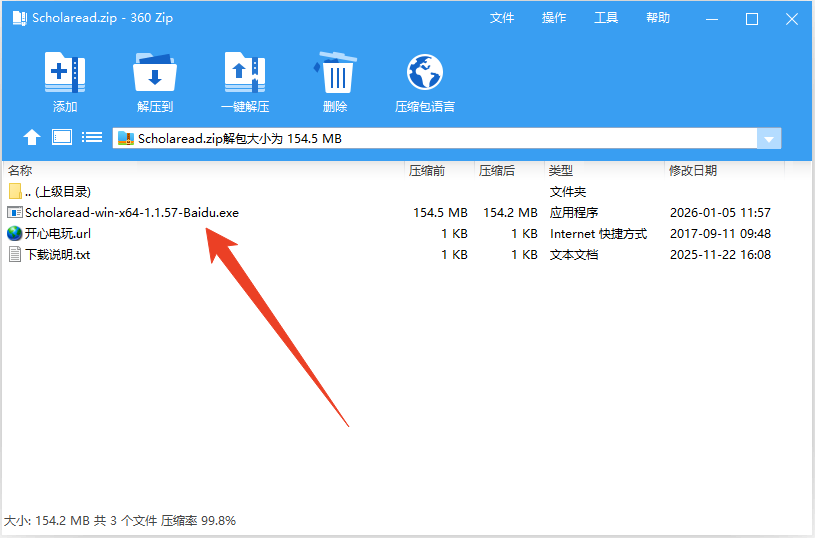Select the 下载说明.txt file name
Viewport: 815px width, 538px height.
[x=58, y=255]
